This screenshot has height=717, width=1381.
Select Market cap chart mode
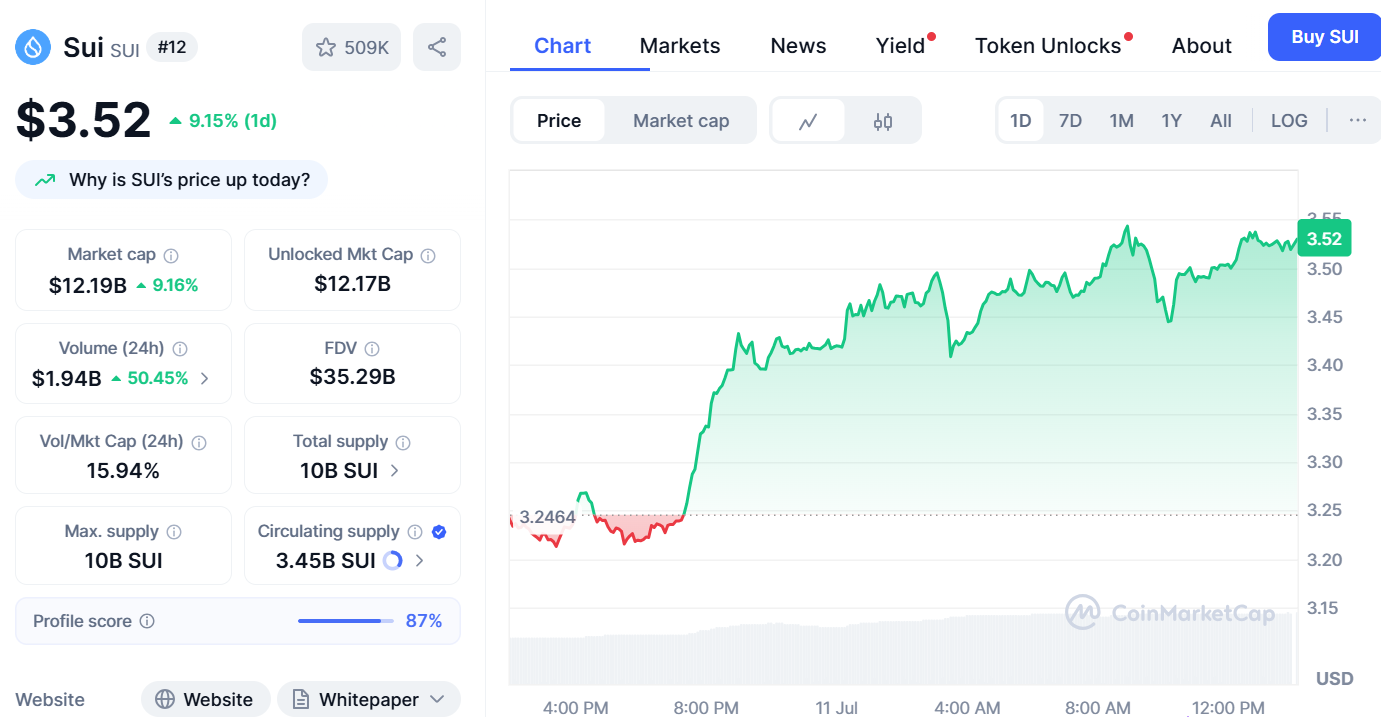[x=681, y=121]
